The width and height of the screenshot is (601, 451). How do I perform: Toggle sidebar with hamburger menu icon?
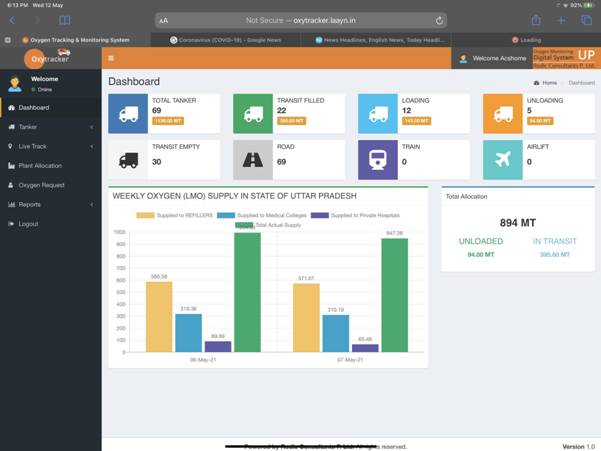click(111, 59)
